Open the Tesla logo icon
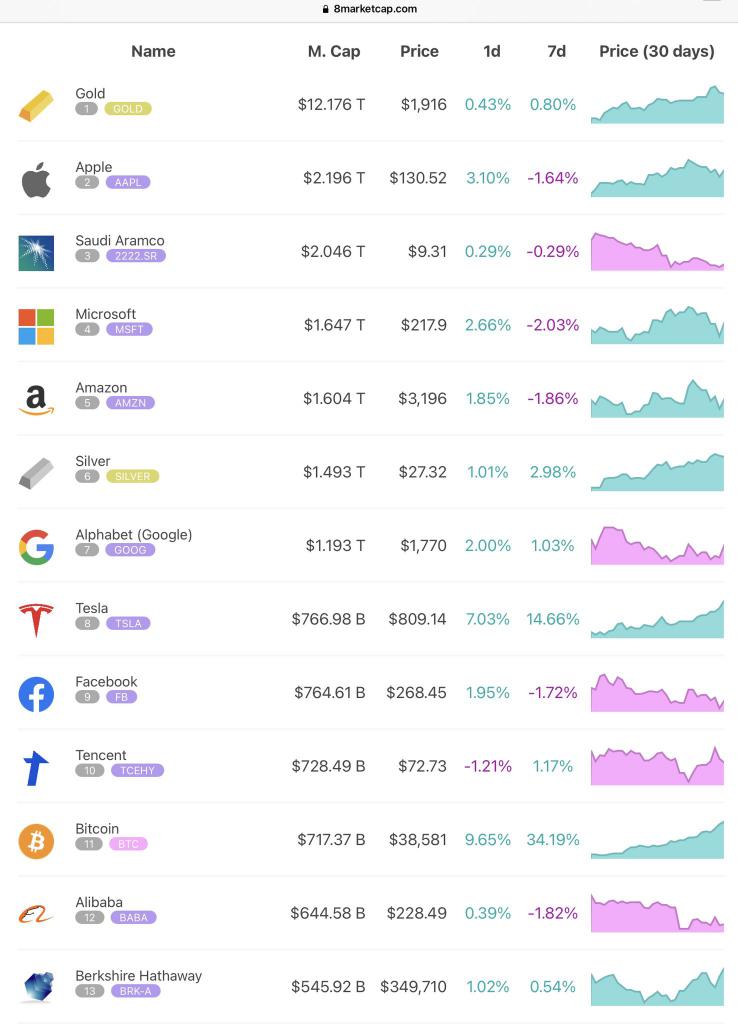738x1024 pixels. coord(36,620)
